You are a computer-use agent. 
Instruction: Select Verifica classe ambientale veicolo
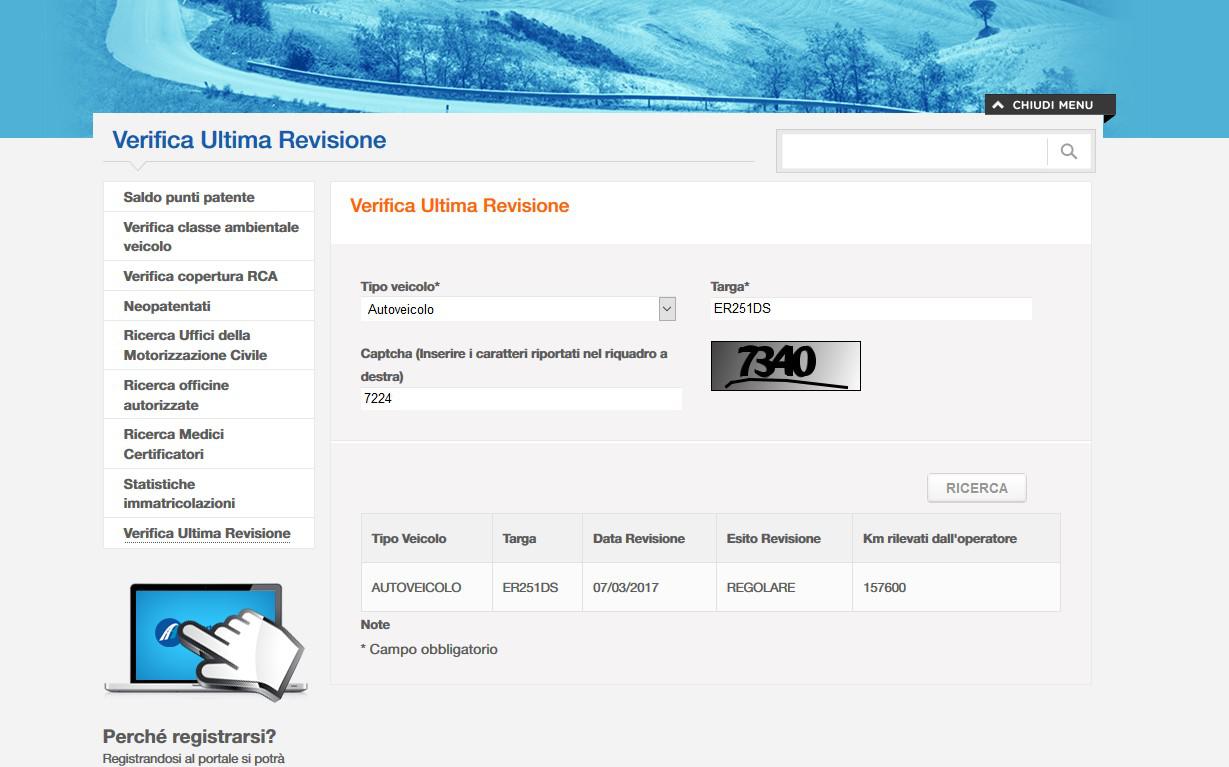coord(210,237)
